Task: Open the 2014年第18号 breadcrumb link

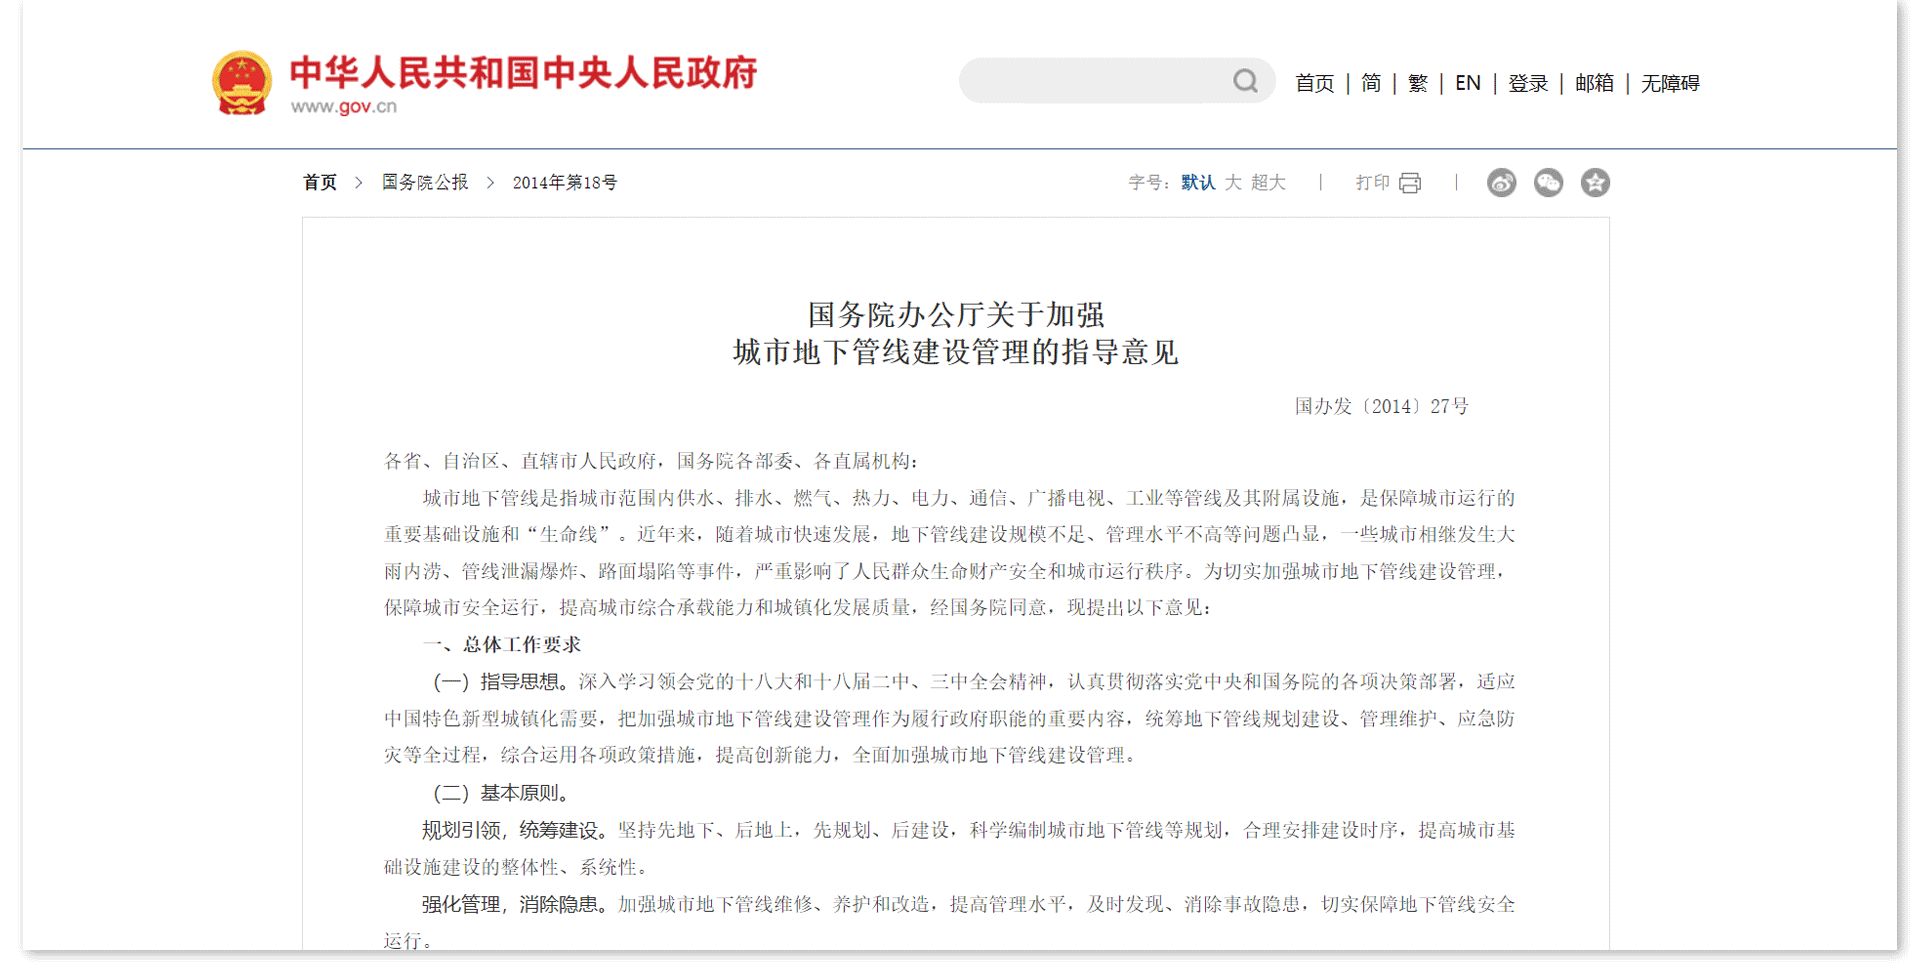Action: tap(564, 182)
